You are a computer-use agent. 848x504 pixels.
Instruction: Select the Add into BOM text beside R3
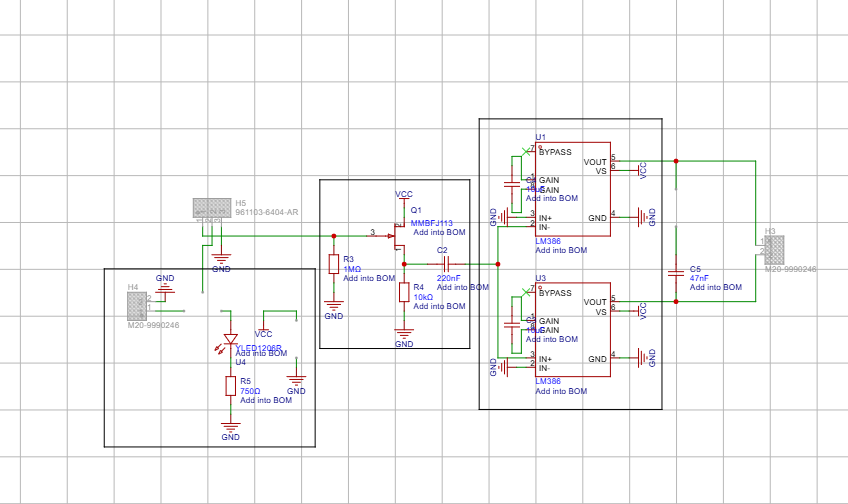tap(369, 278)
